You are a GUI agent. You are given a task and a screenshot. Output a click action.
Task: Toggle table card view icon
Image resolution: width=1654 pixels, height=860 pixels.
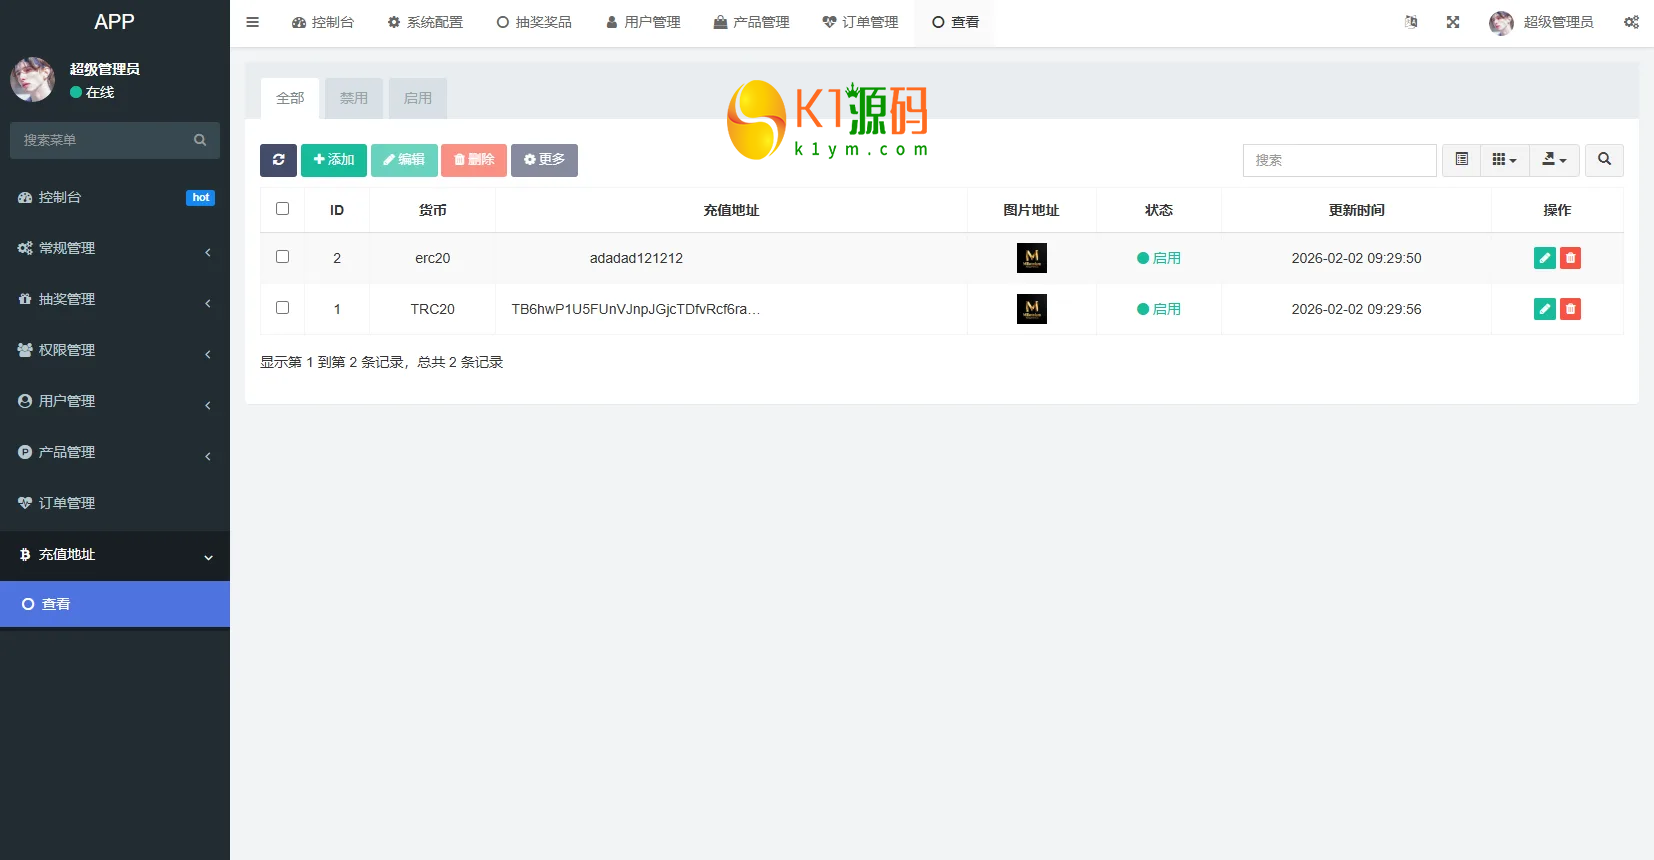coord(1461,160)
